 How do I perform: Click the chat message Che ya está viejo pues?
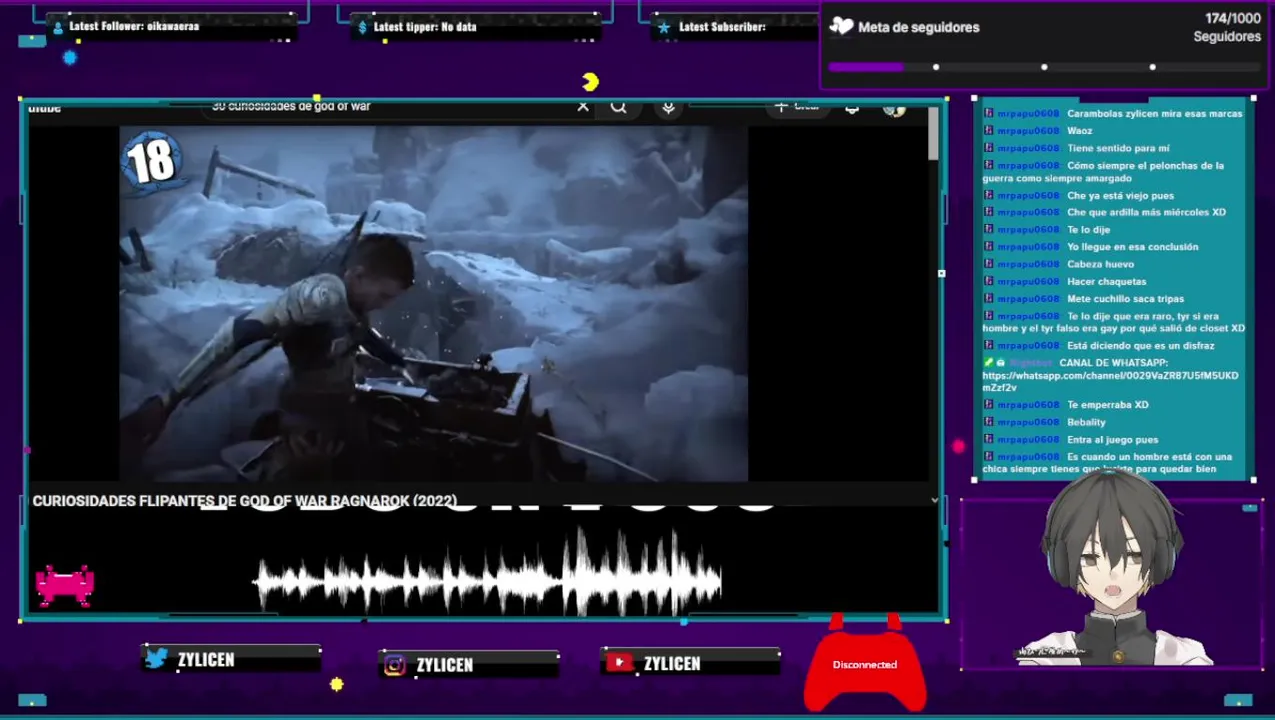[x=1120, y=195]
